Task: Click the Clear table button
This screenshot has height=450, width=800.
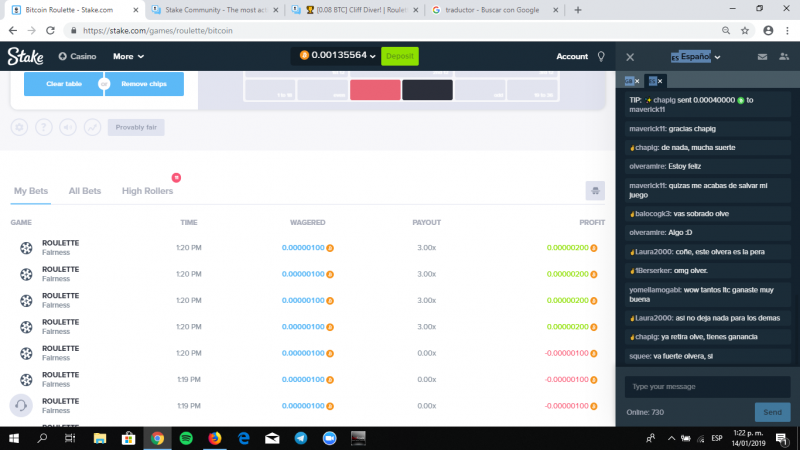Action: coord(64,84)
